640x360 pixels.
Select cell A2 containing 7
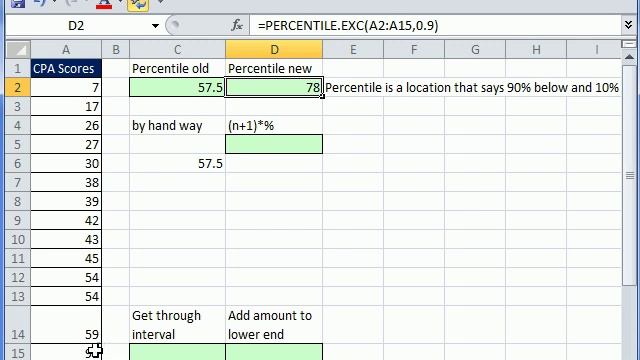coord(66,87)
